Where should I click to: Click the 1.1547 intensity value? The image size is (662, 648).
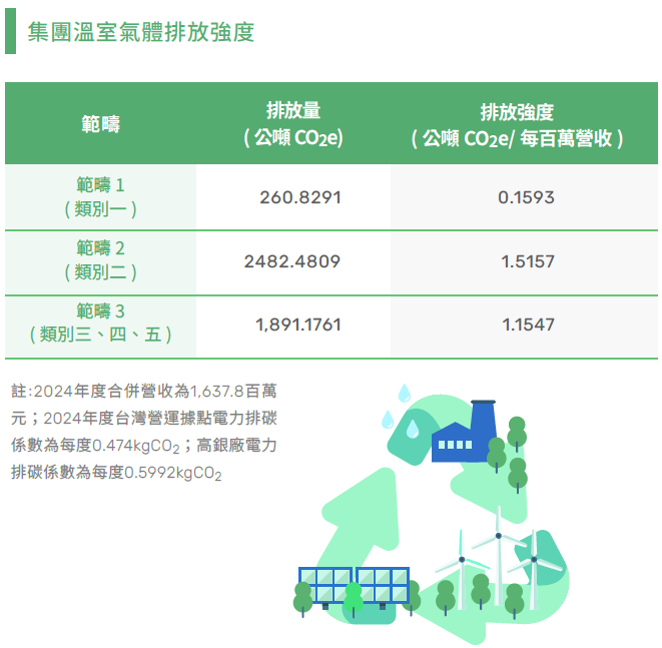point(527,324)
